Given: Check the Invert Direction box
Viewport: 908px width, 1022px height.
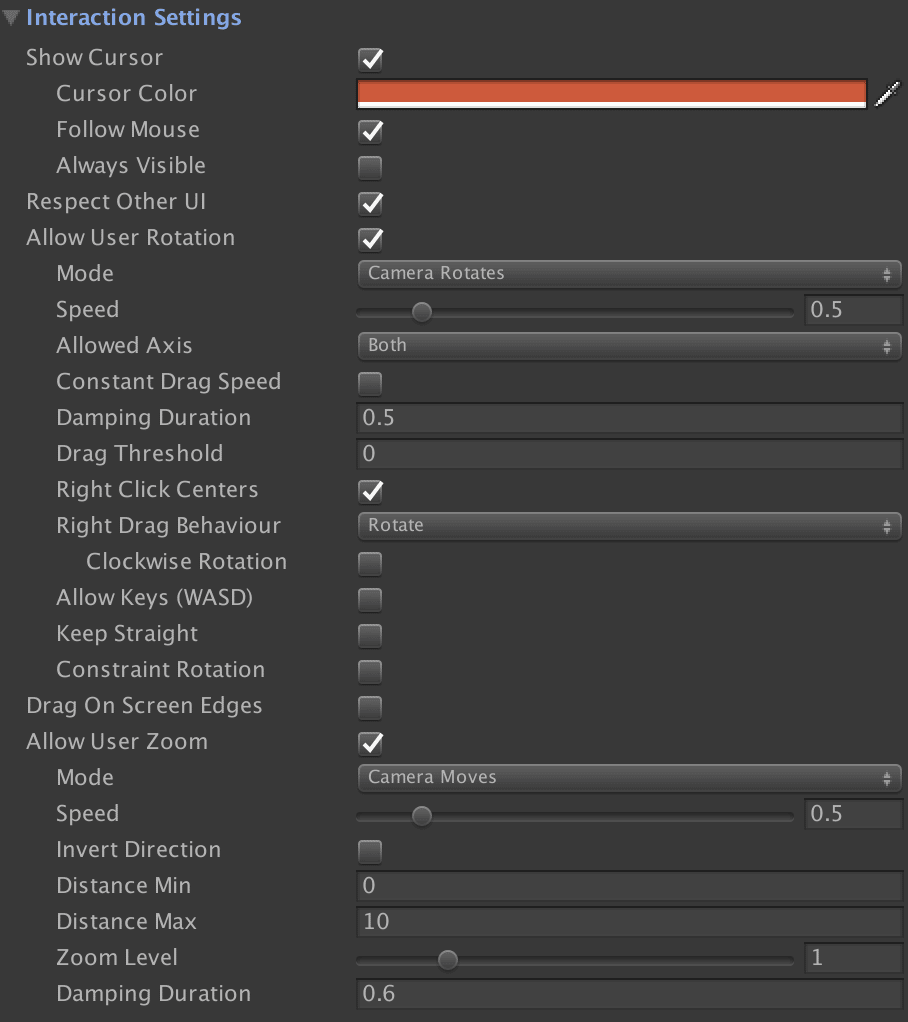Looking at the screenshot, I should tap(370, 851).
